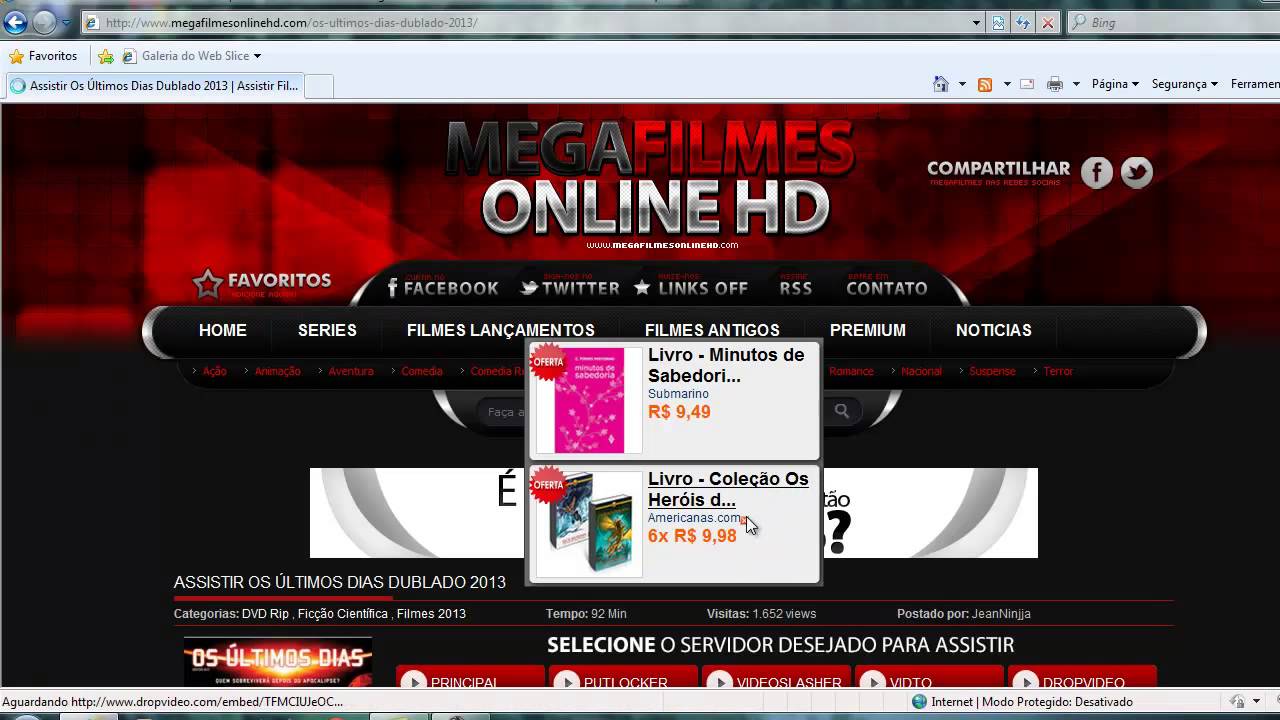Select the Ação category
This screenshot has width=1280, height=720.
[x=214, y=371]
